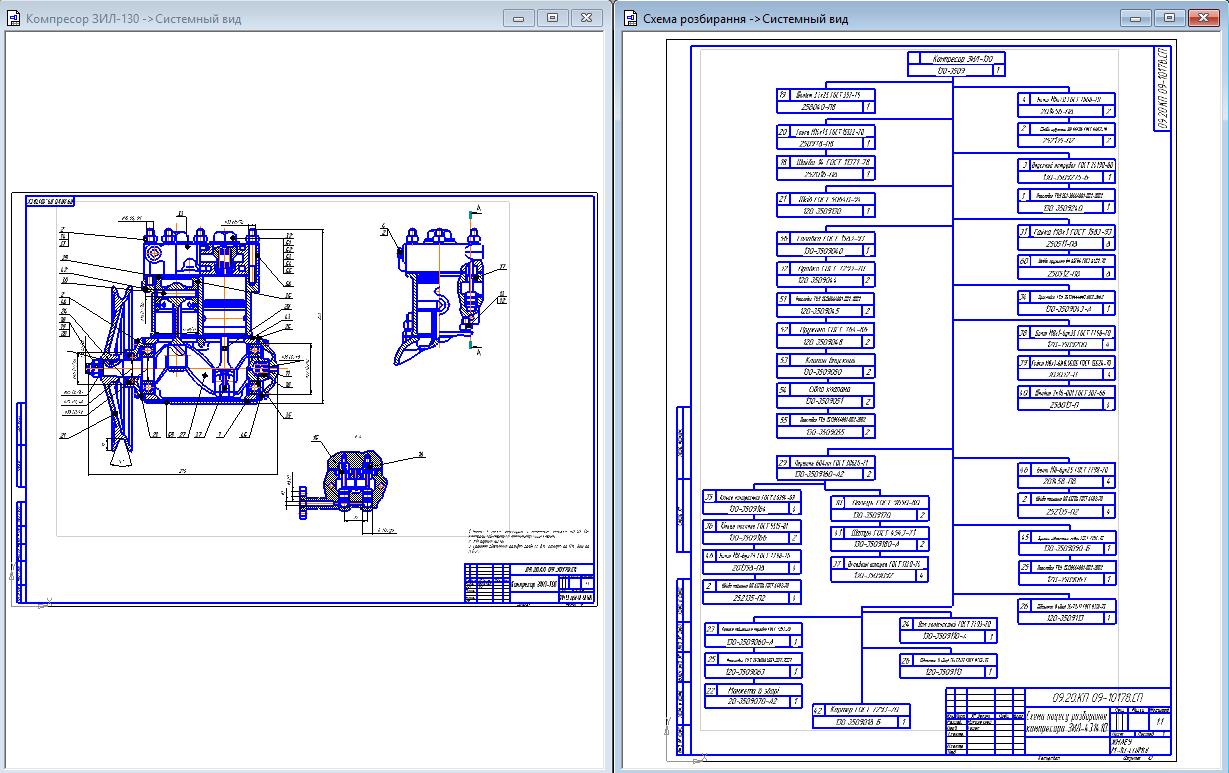Click title text 'Схема розбирання ->Системный вид'
Screen dimensions: 1229x773
(746, 19)
